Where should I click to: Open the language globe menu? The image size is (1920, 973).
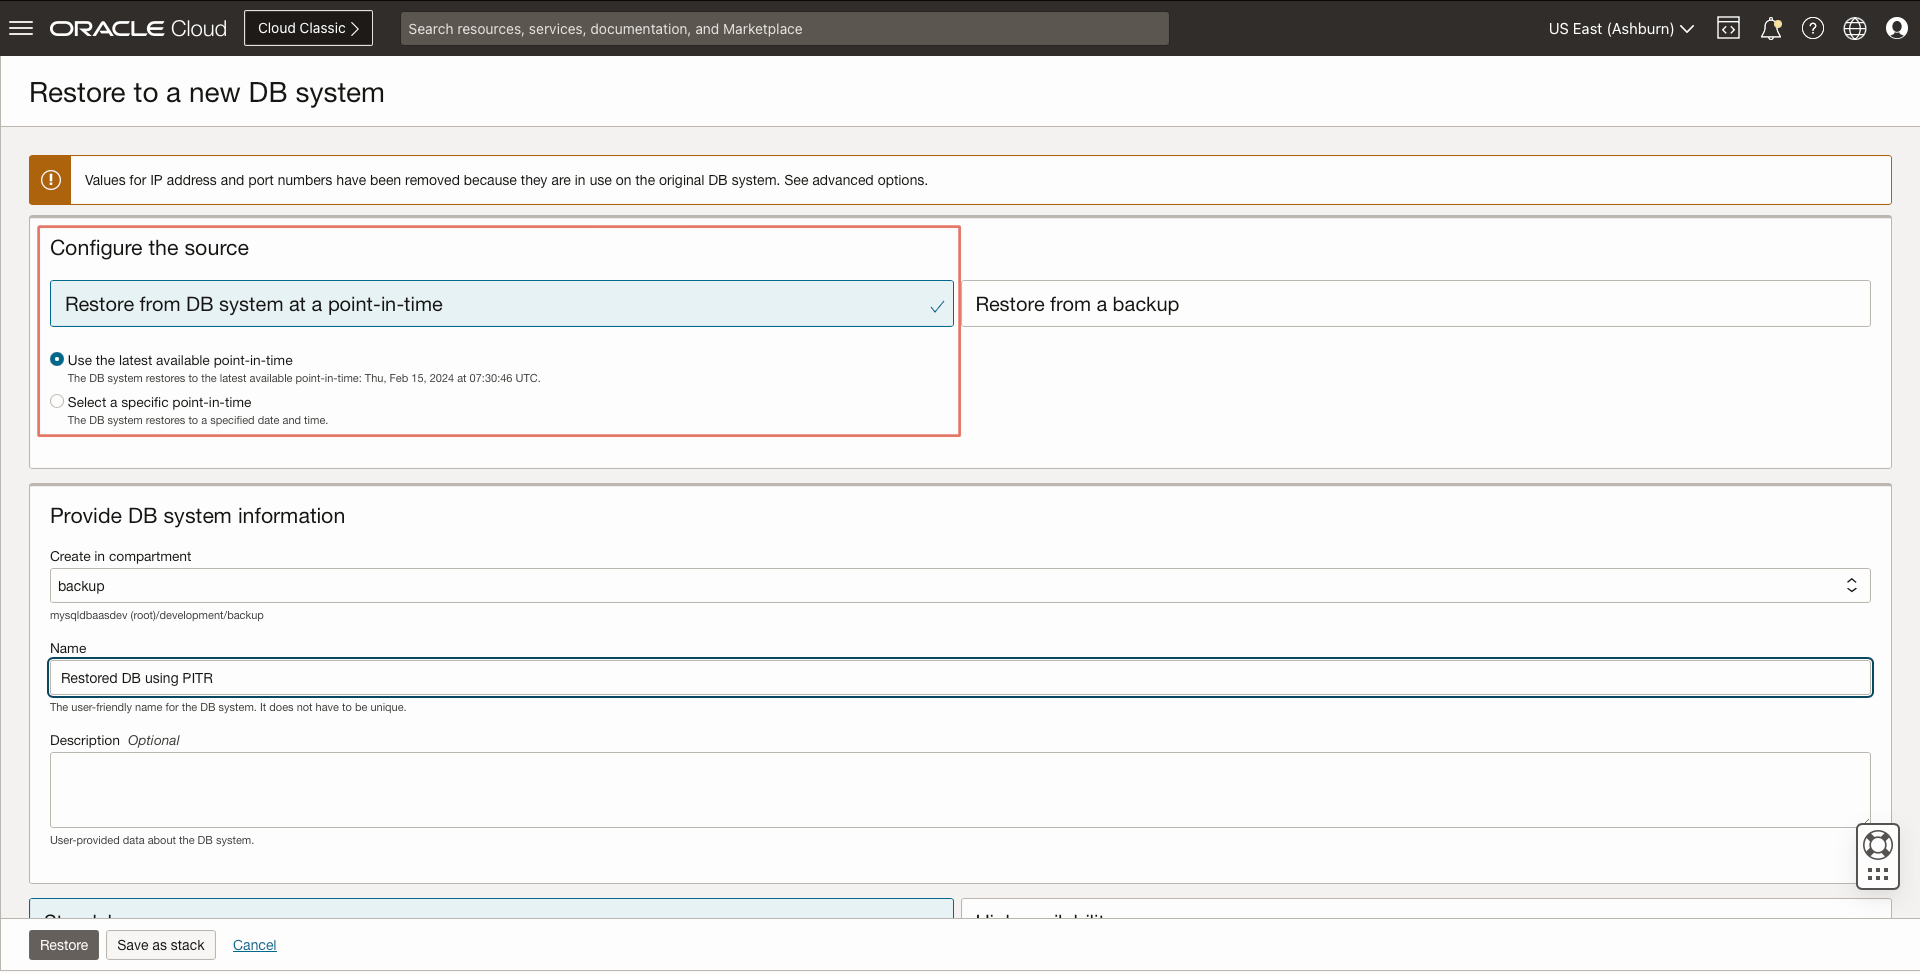coord(1855,28)
